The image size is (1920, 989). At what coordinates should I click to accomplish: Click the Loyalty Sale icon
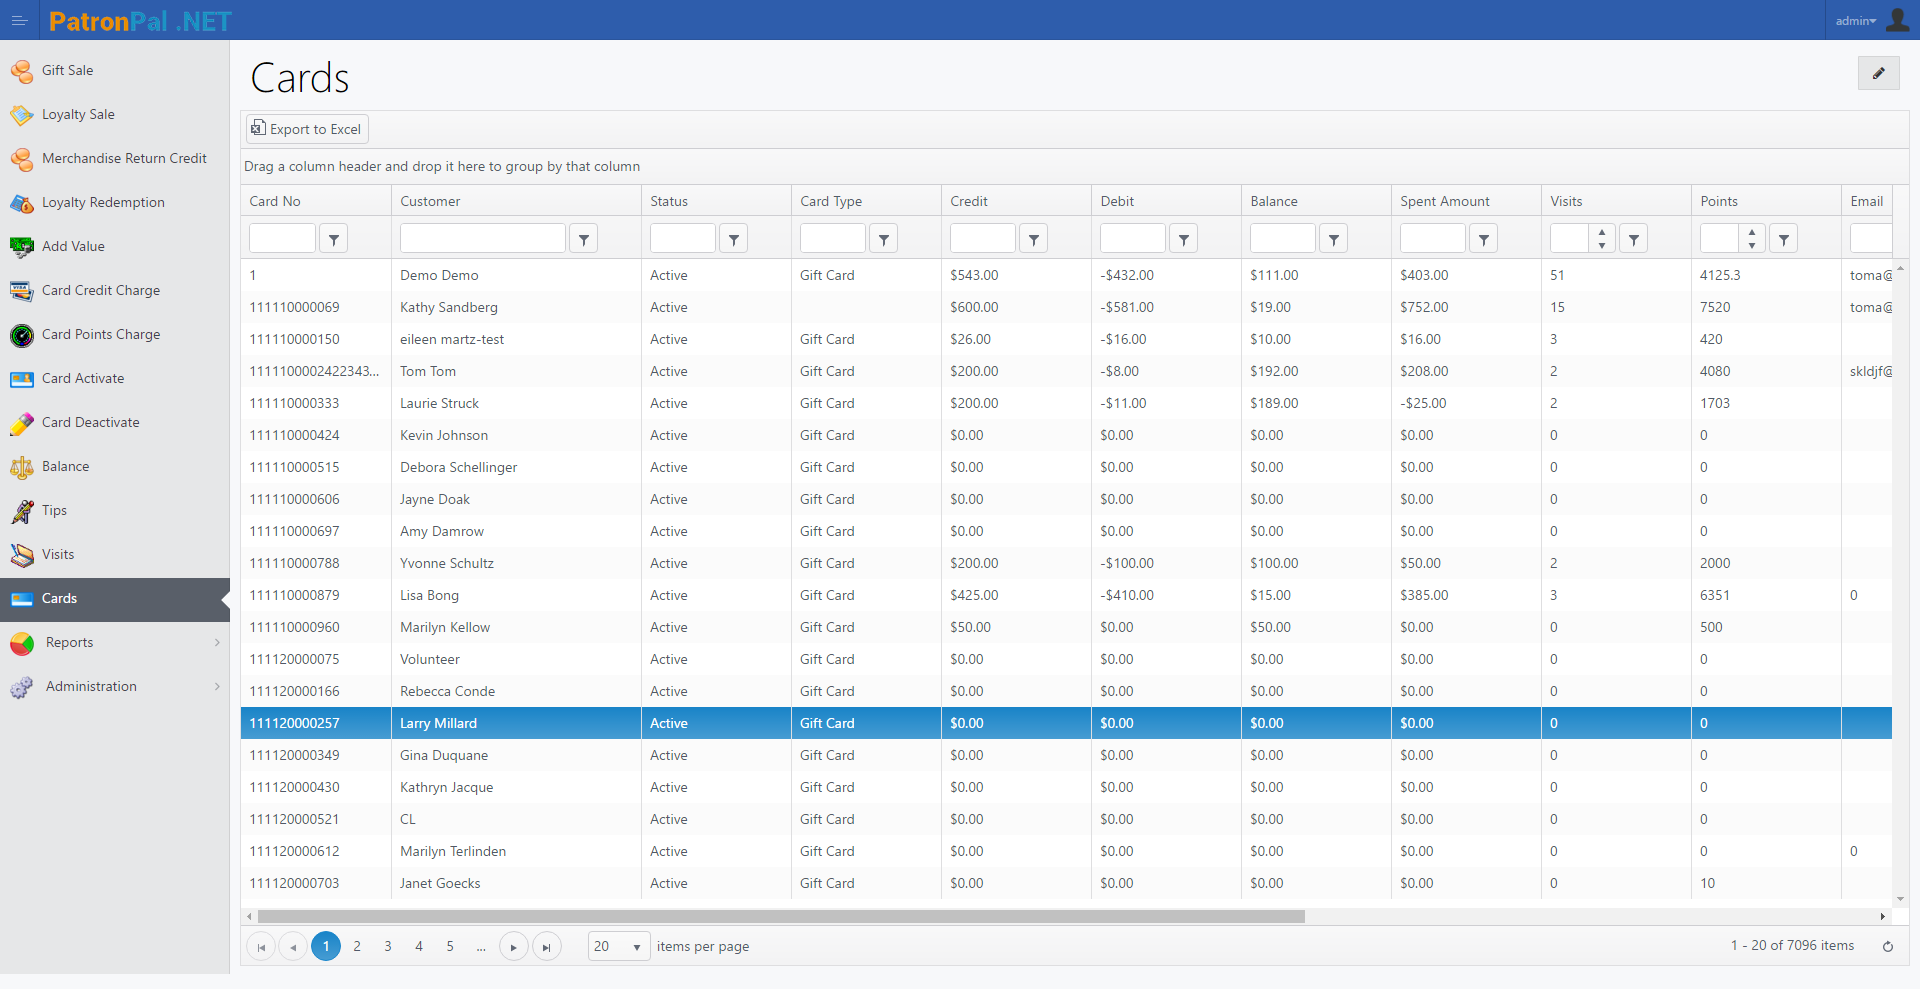[22, 115]
